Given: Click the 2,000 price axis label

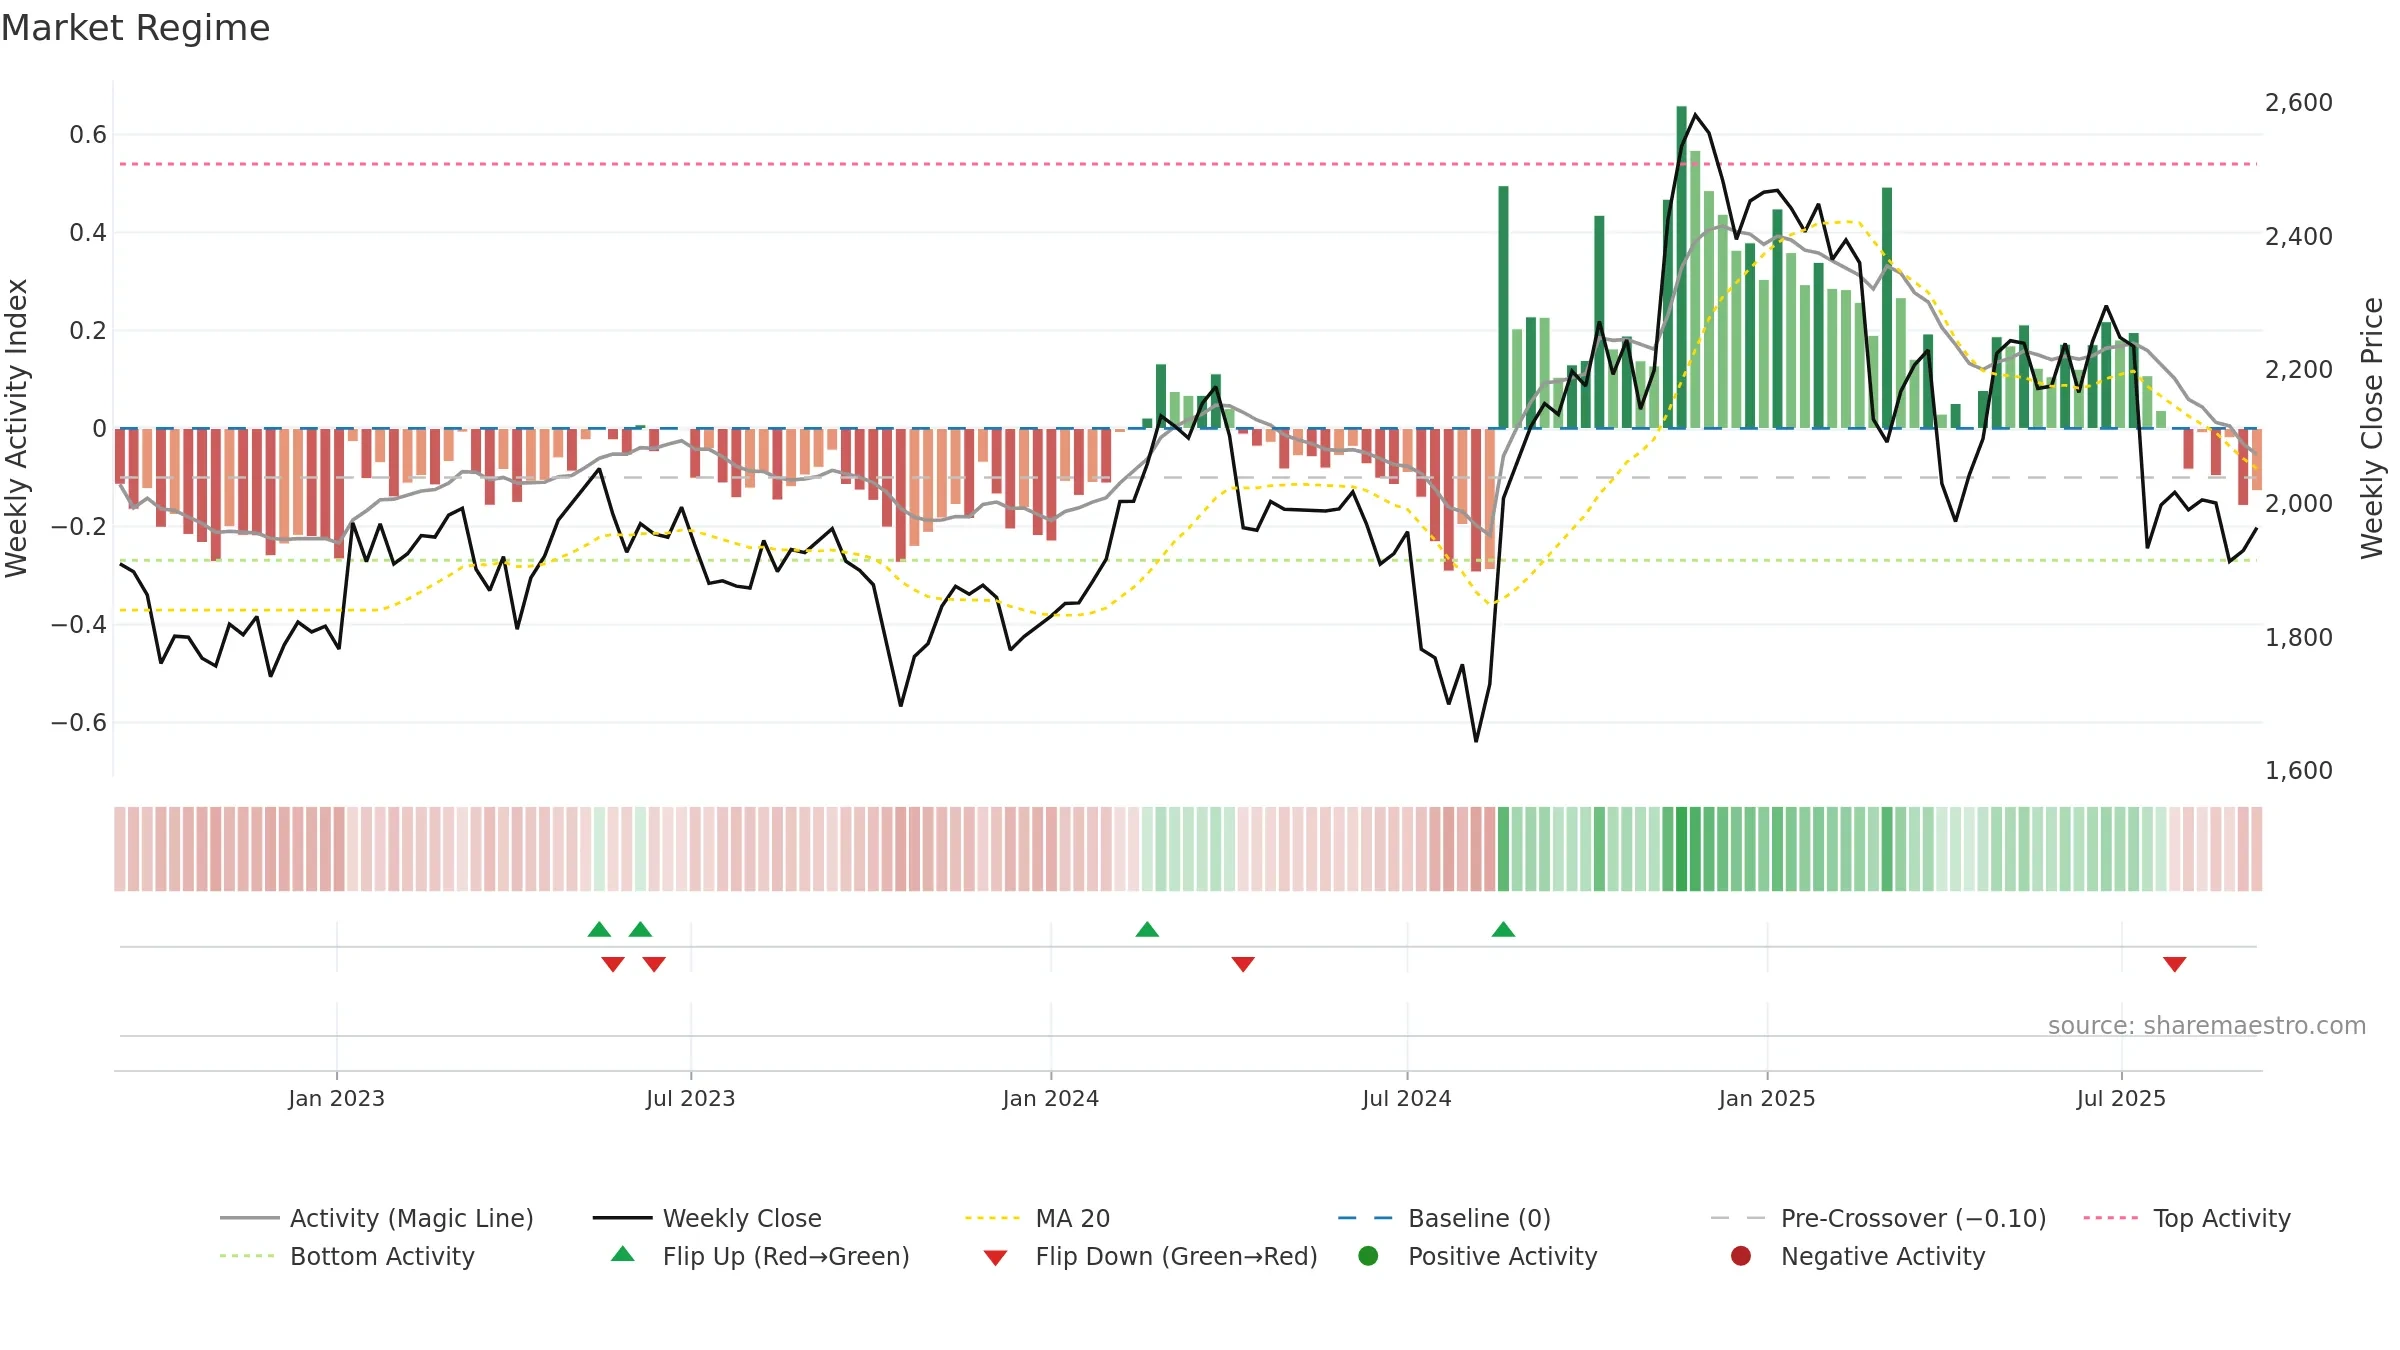Looking at the screenshot, I should tap(2298, 503).
